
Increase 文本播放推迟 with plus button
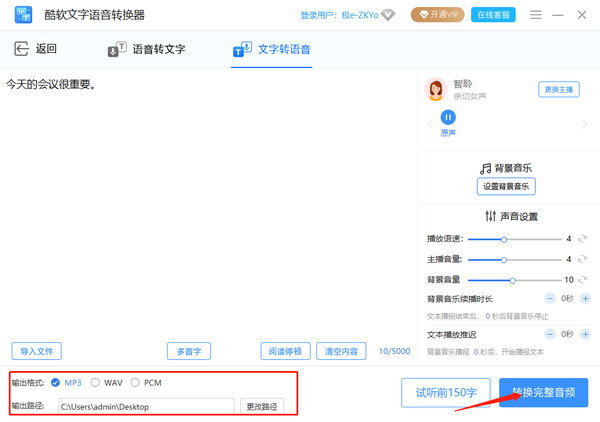click(585, 334)
